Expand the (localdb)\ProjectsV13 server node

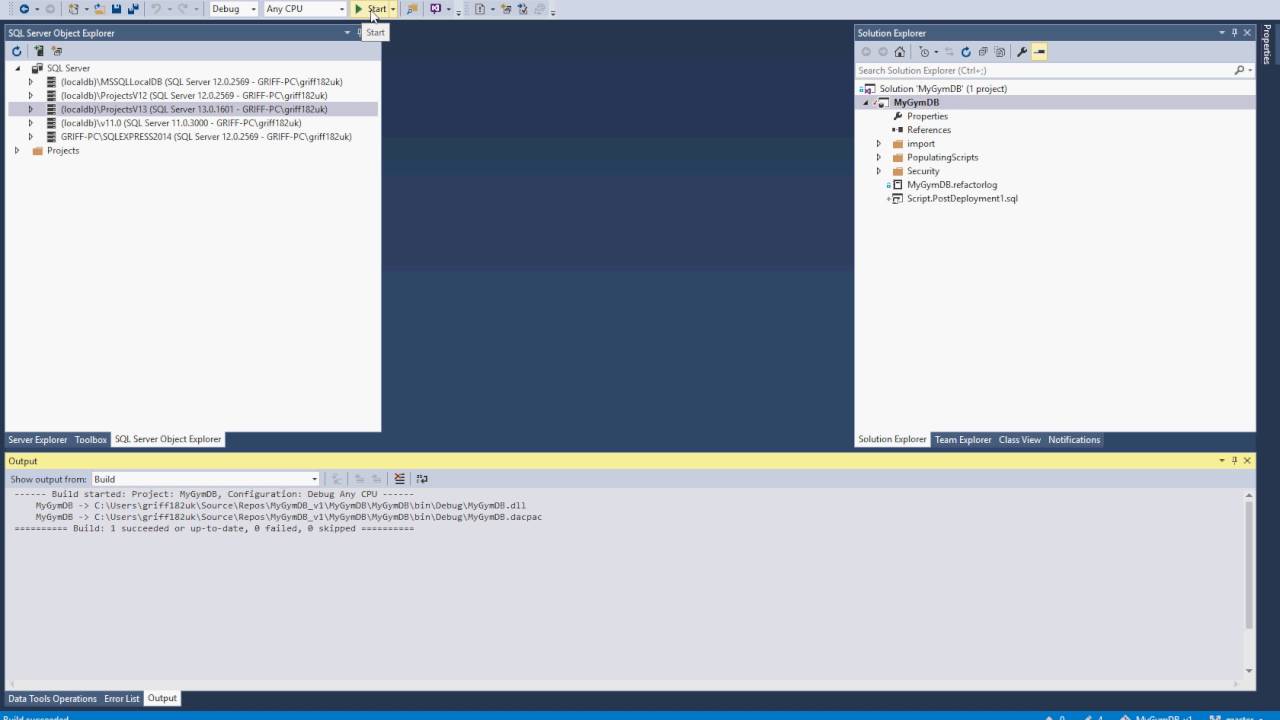pyautogui.click(x=31, y=109)
